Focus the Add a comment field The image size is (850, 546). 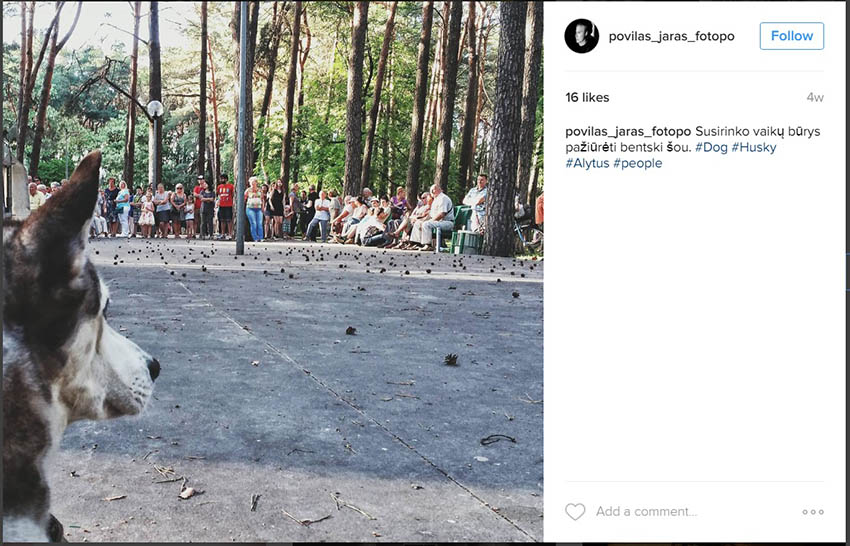(692, 511)
